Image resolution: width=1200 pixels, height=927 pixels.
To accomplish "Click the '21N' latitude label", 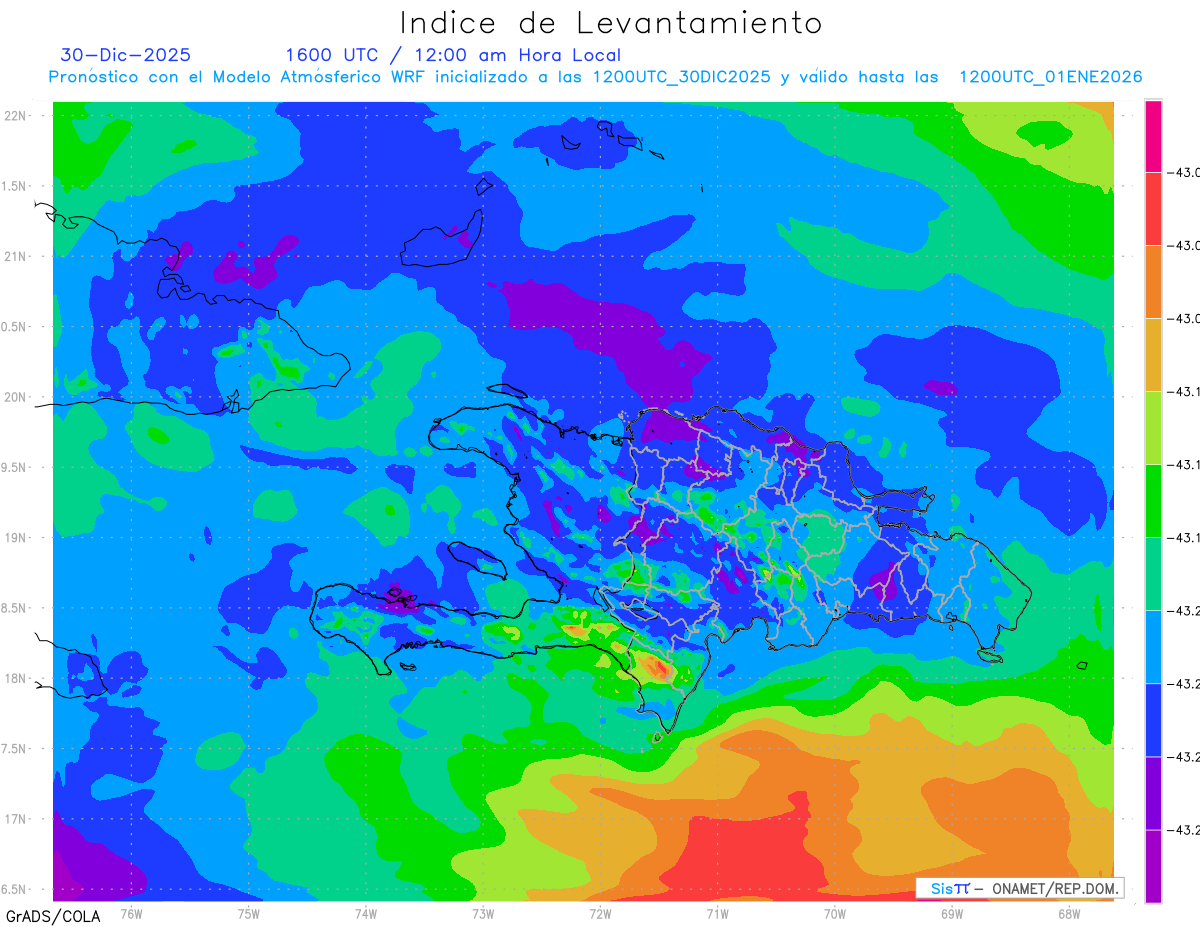I will [17, 256].
